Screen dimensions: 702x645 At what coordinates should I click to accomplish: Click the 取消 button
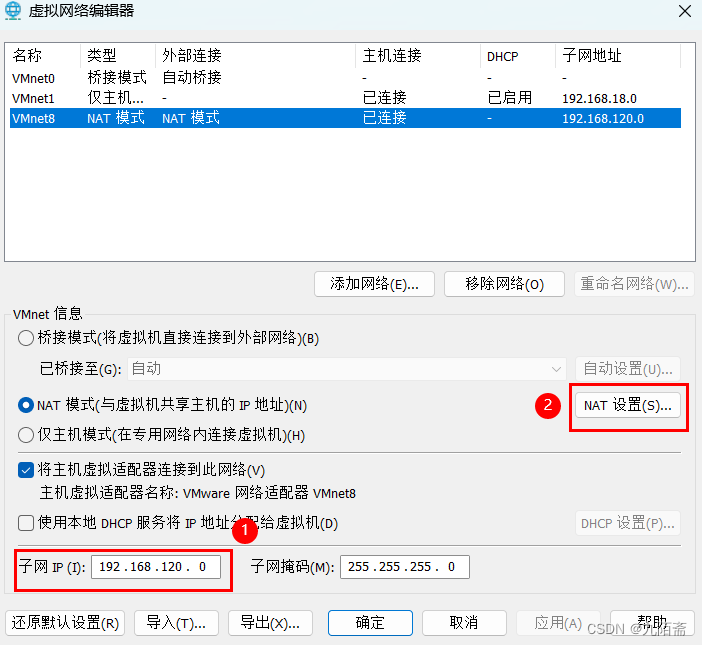464,623
